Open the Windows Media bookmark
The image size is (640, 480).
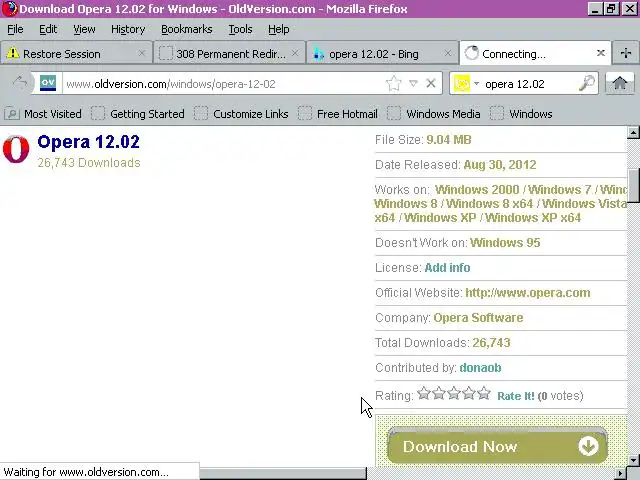click(x=434, y=114)
